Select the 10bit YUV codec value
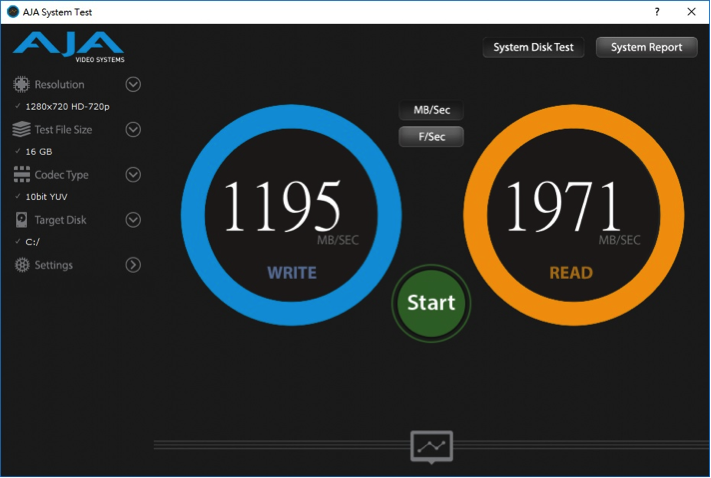Screen dimensions: 711x478 pyautogui.click(x=46, y=197)
